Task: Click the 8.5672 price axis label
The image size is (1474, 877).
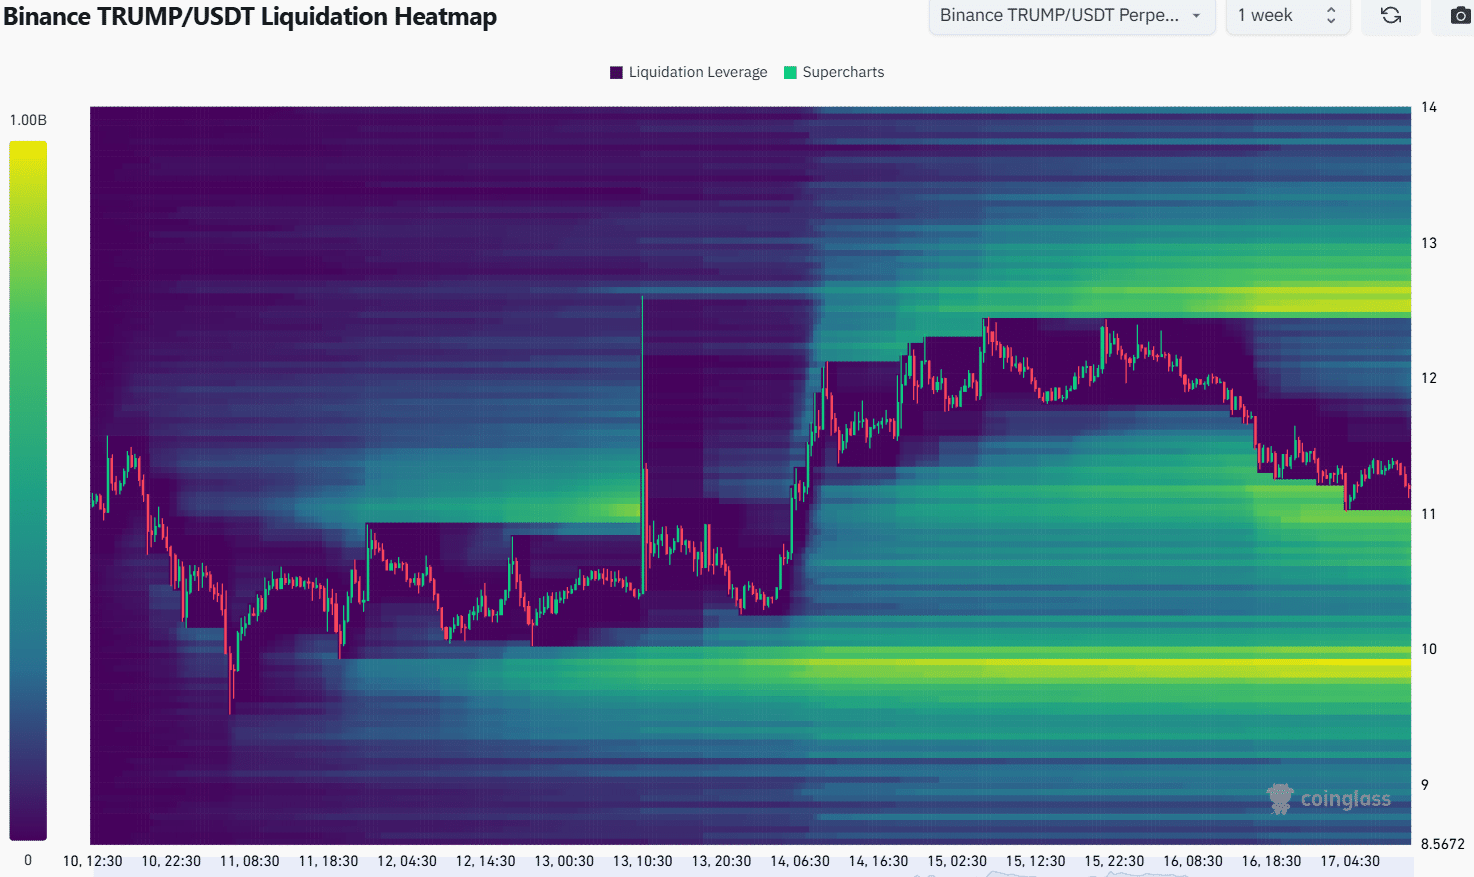Action: coord(1442,844)
